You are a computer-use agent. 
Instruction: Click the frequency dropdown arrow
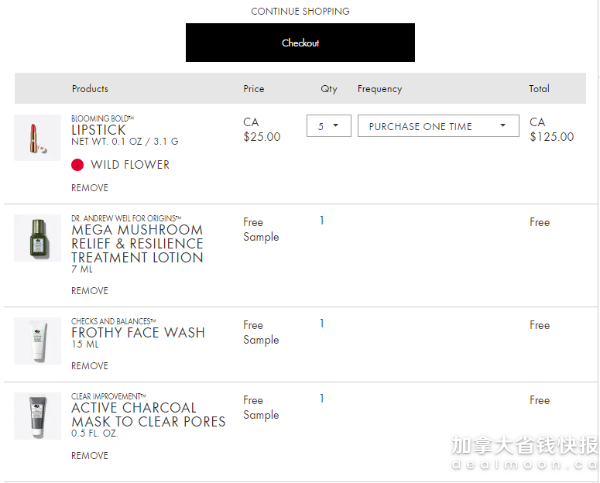coord(503,126)
